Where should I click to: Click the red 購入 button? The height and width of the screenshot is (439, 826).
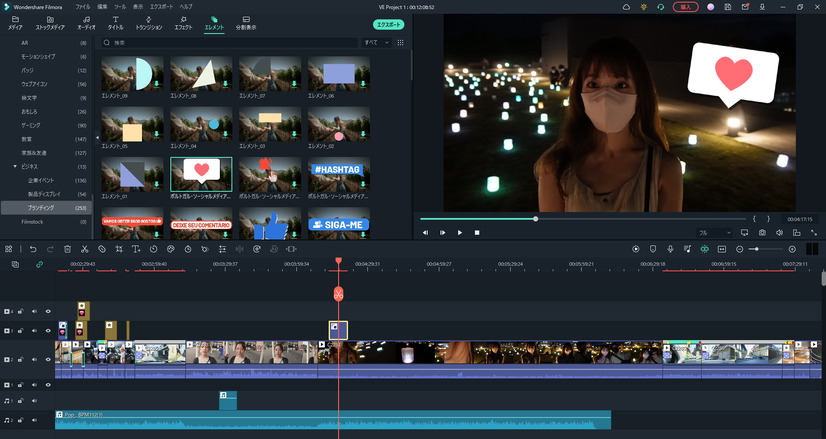coord(686,7)
